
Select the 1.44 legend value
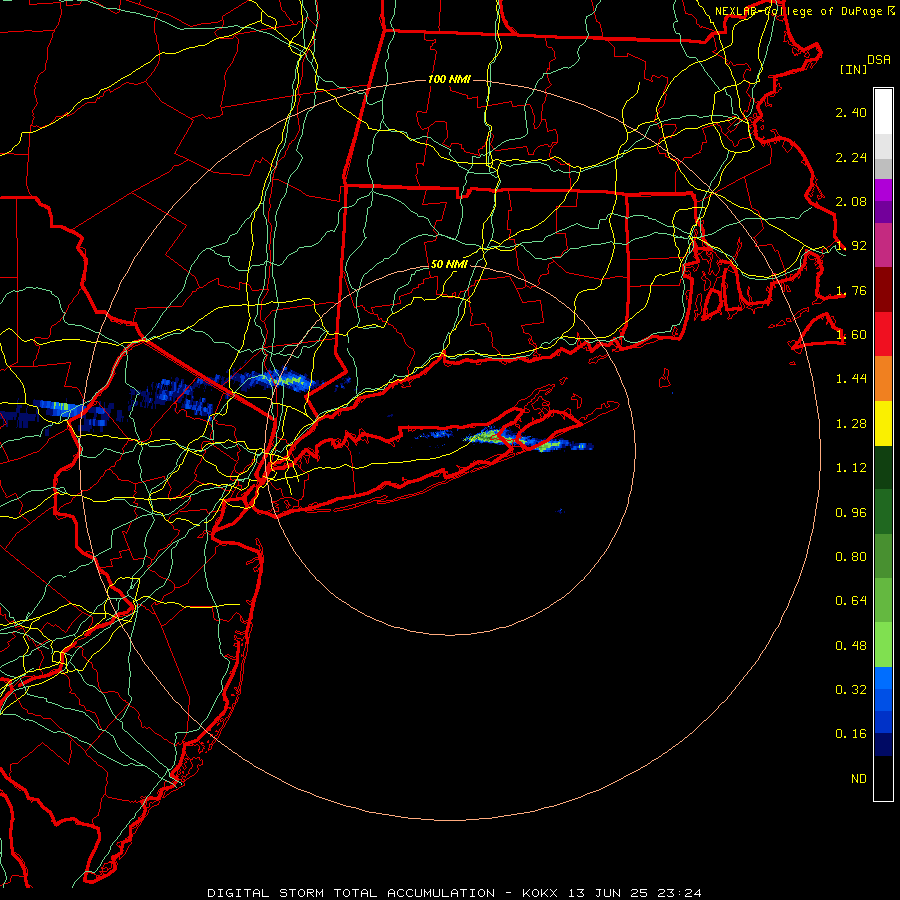pyautogui.click(x=851, y=379)
